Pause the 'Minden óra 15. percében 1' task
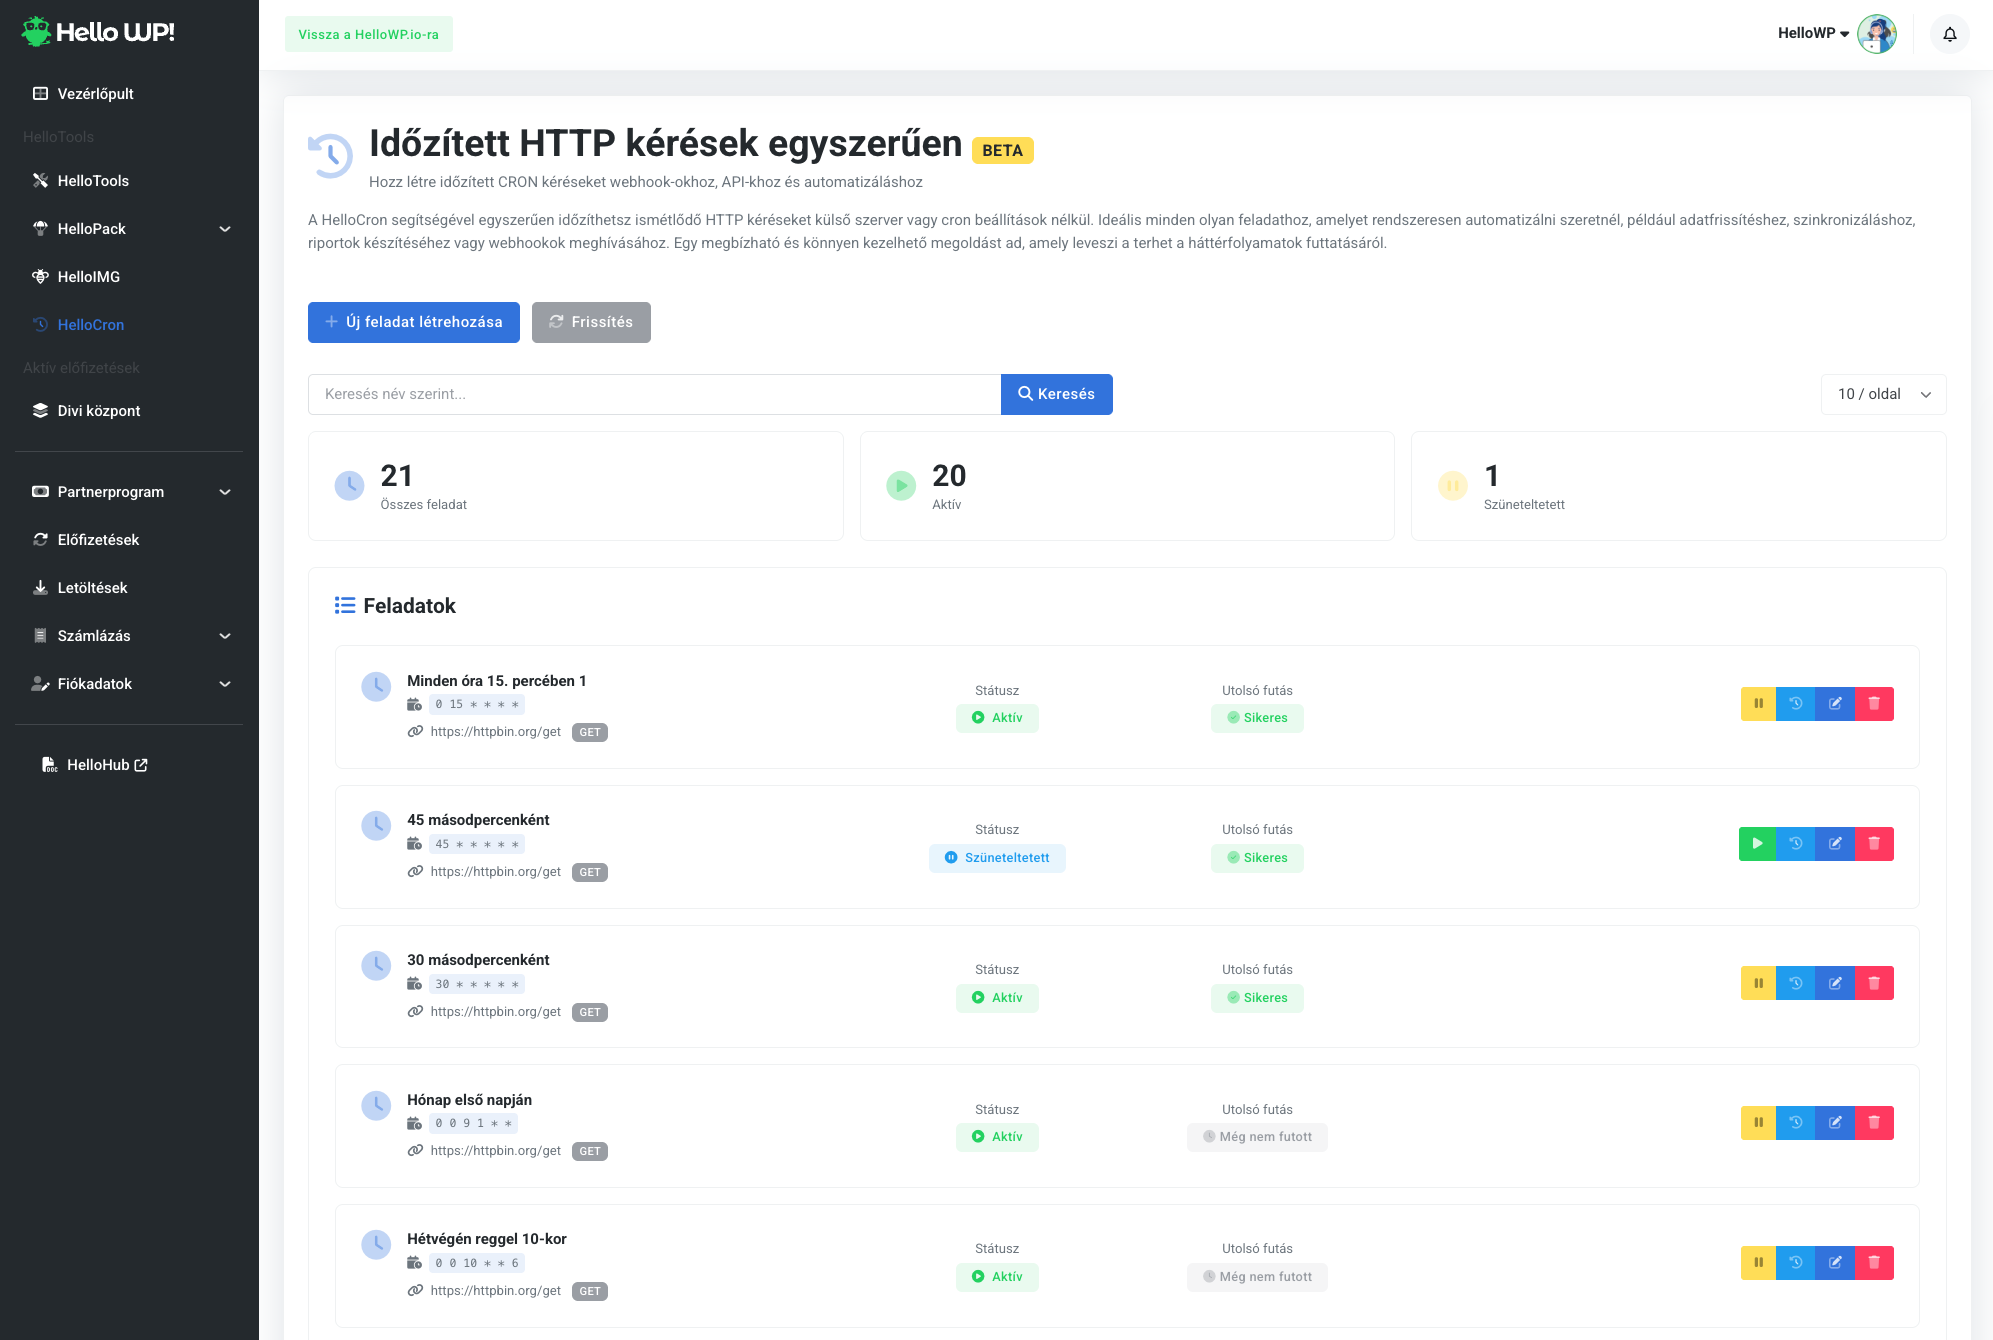This screenshot has width=1993, height=1340. tap(1758, 704)
